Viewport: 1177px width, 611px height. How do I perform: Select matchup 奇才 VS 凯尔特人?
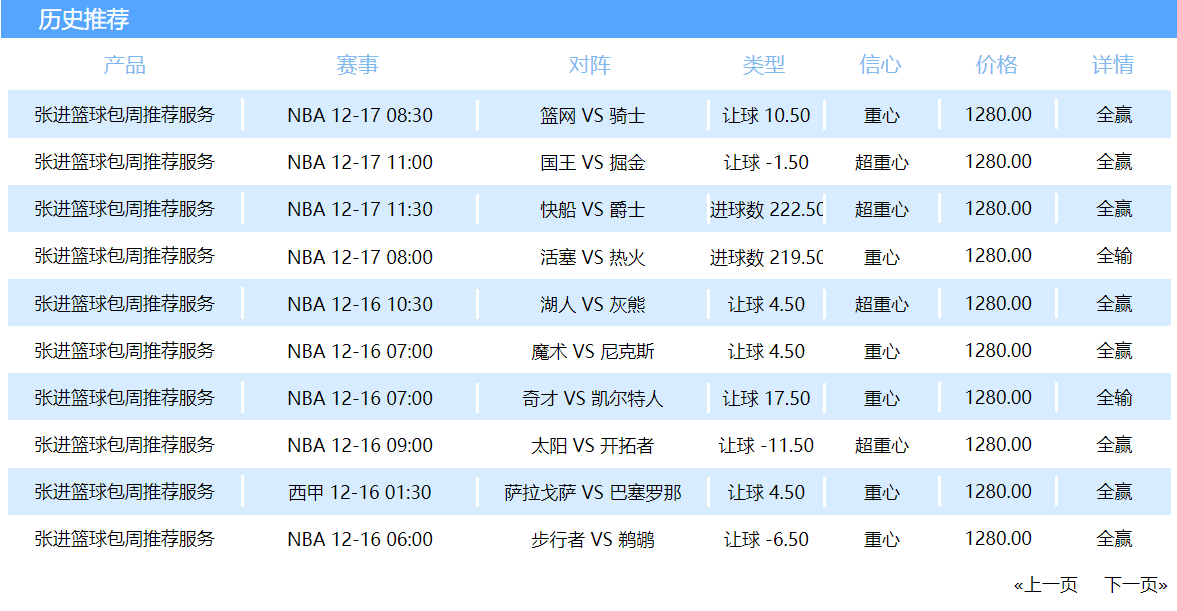(x=593, y=399)
